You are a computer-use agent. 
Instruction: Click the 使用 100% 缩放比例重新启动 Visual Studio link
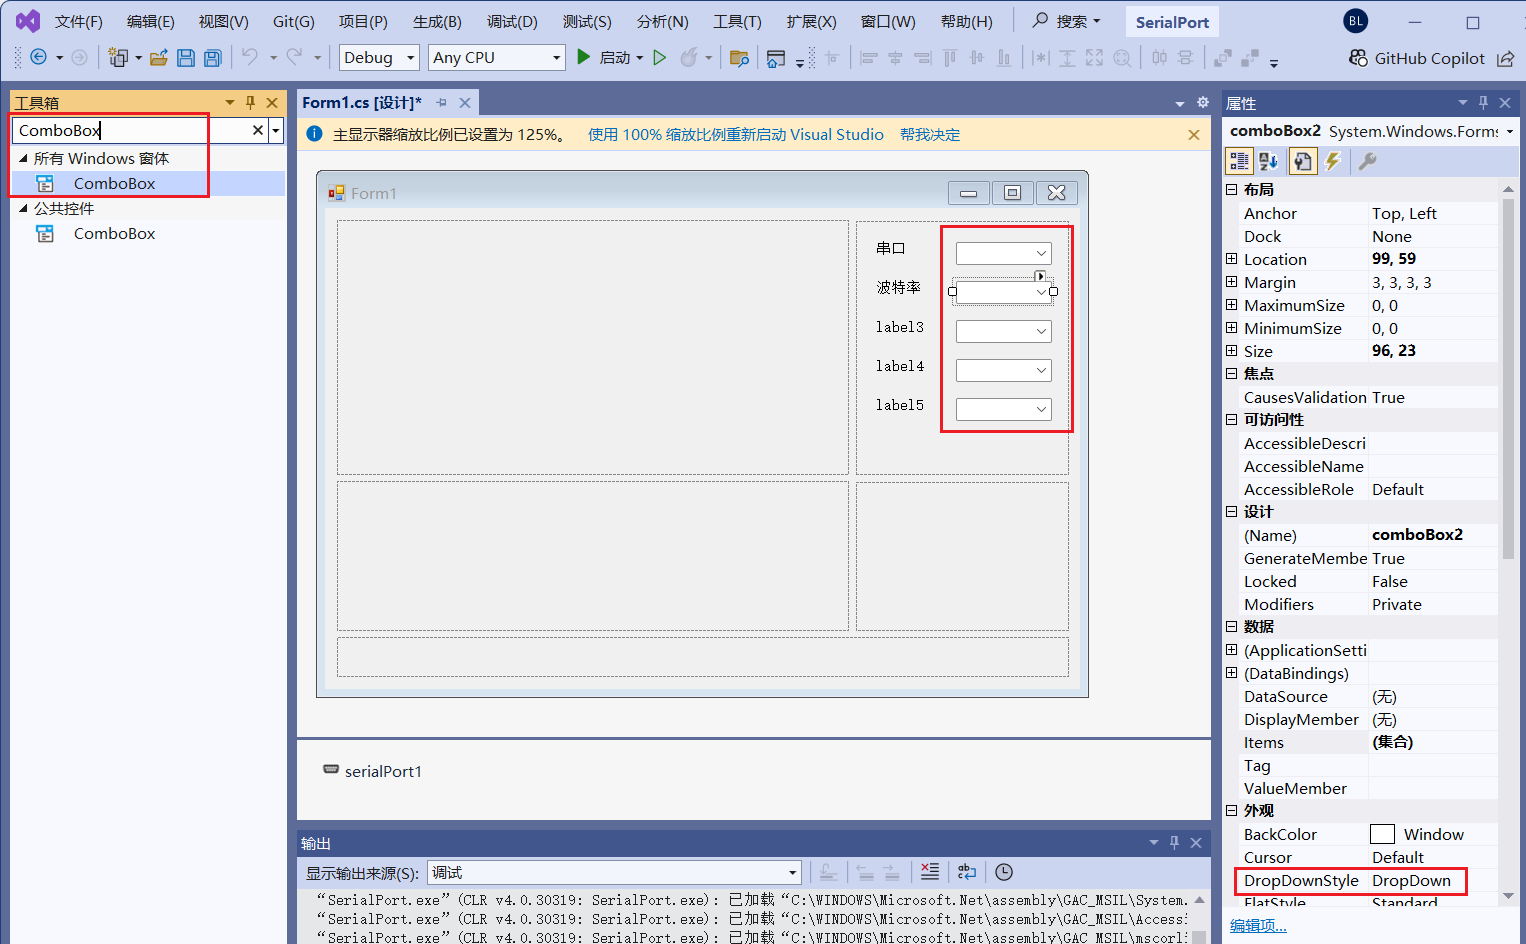pos(736,134)
